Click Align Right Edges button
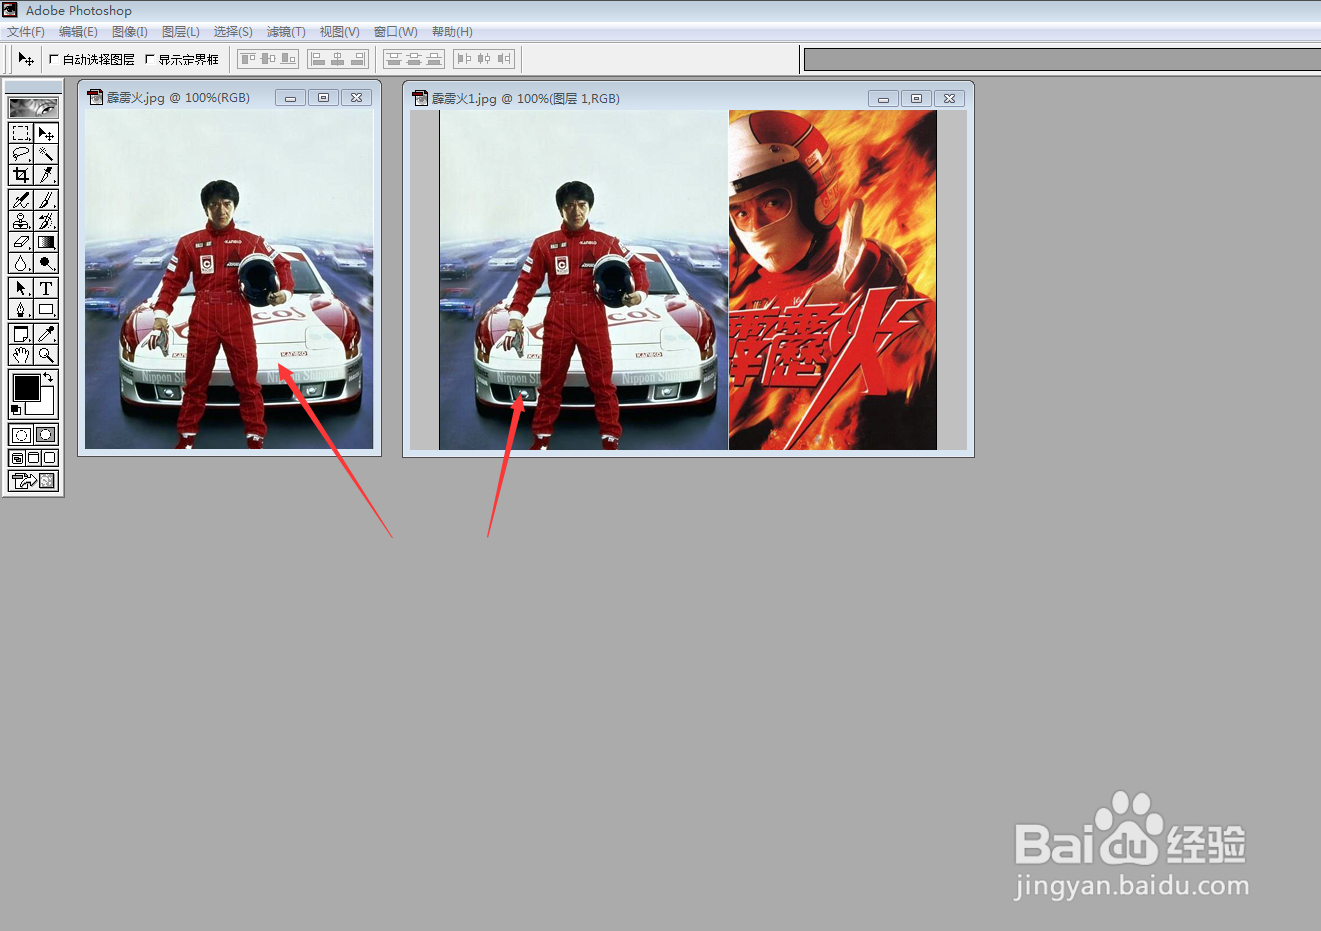 (x=358, y=59)
